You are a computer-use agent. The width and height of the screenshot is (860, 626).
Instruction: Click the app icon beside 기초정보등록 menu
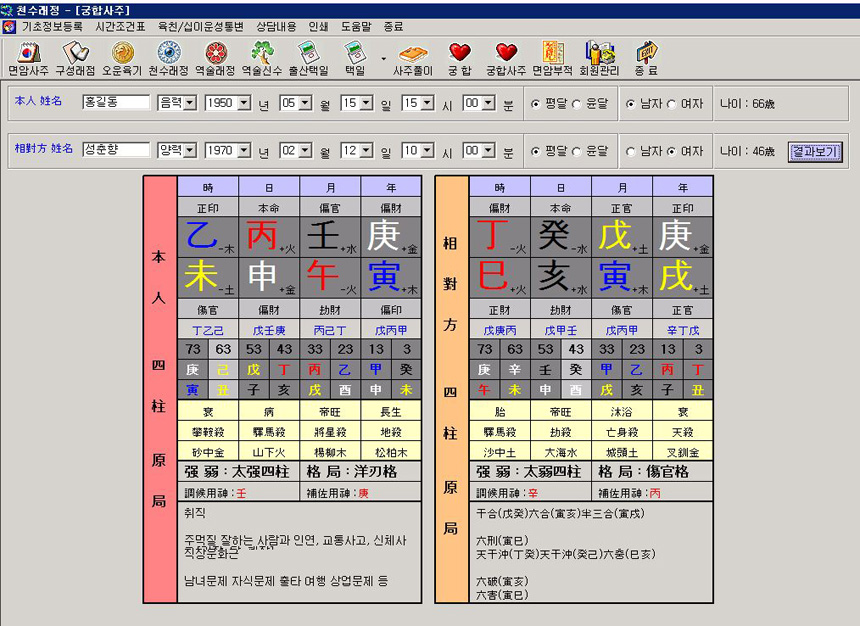[x=9, y=27]
